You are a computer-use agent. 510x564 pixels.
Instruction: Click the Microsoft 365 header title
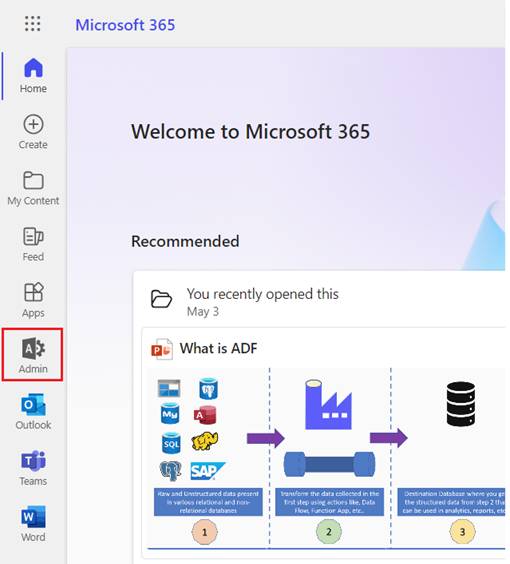pyautogui.click(x=125, y=25)
